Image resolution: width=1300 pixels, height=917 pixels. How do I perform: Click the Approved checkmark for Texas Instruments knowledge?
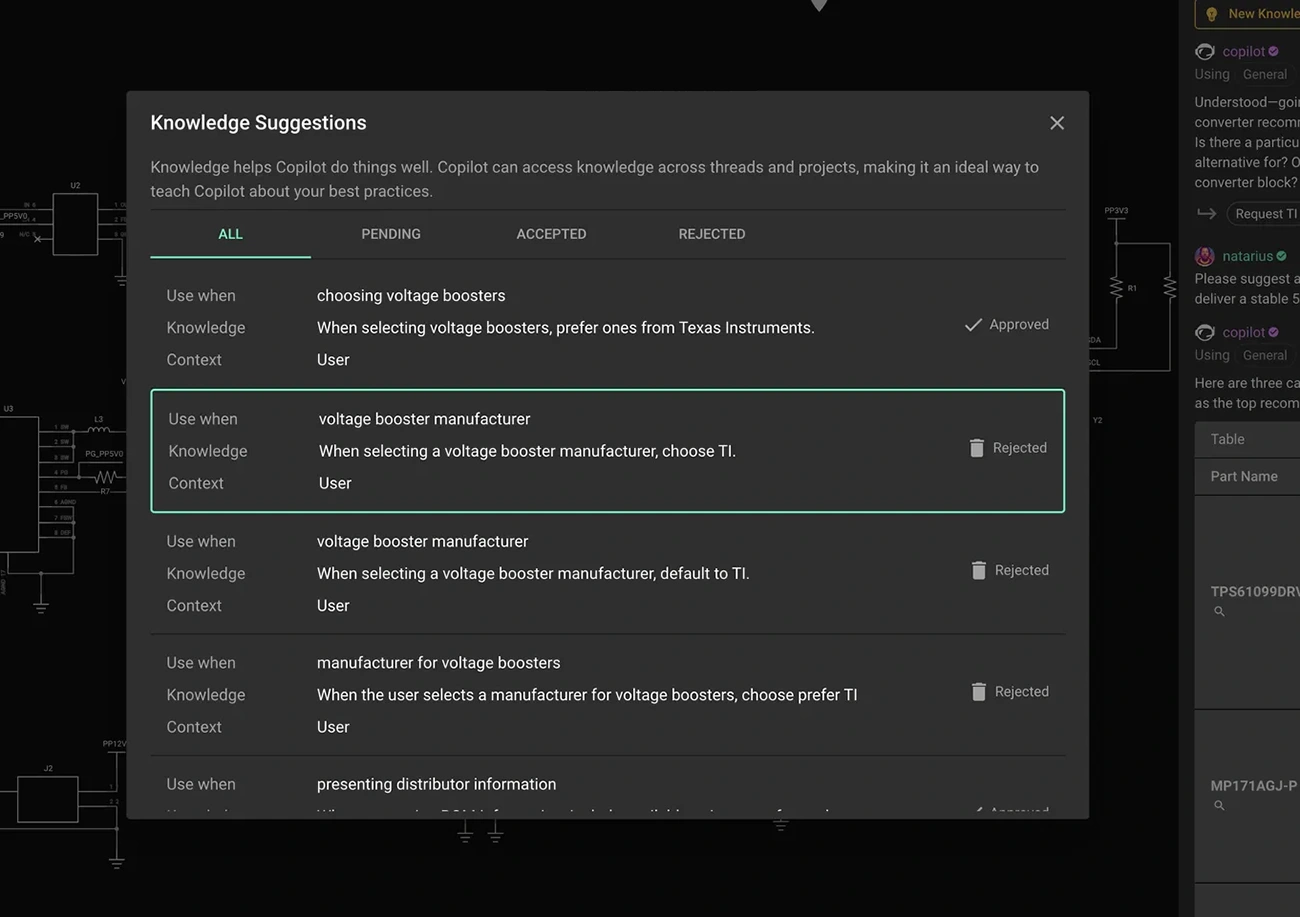pos(972,325)
